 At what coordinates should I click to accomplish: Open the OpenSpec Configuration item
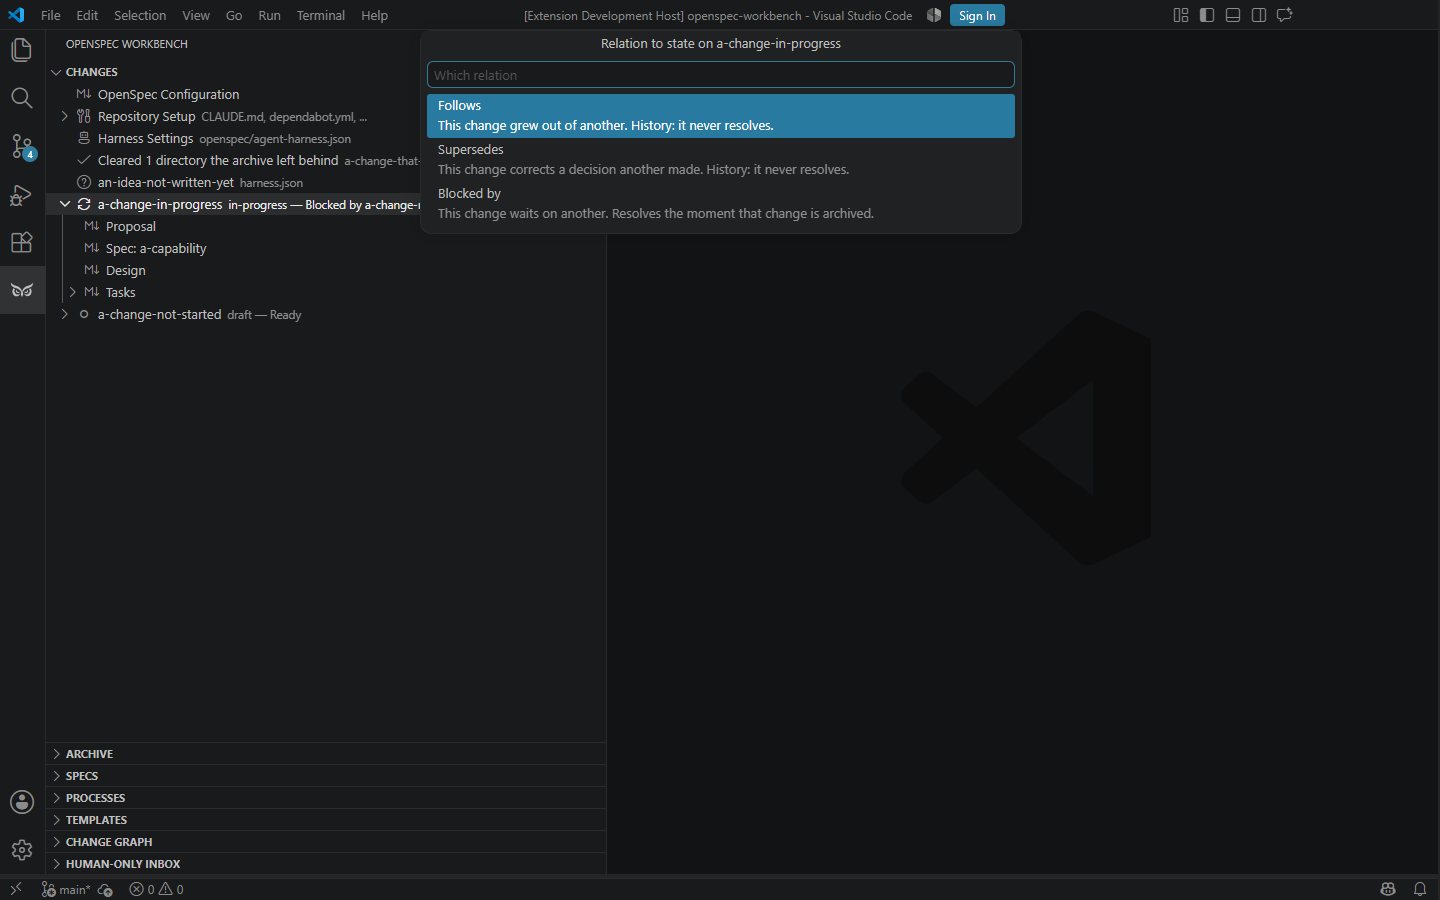pyautogui.click(x=326, y=94)
